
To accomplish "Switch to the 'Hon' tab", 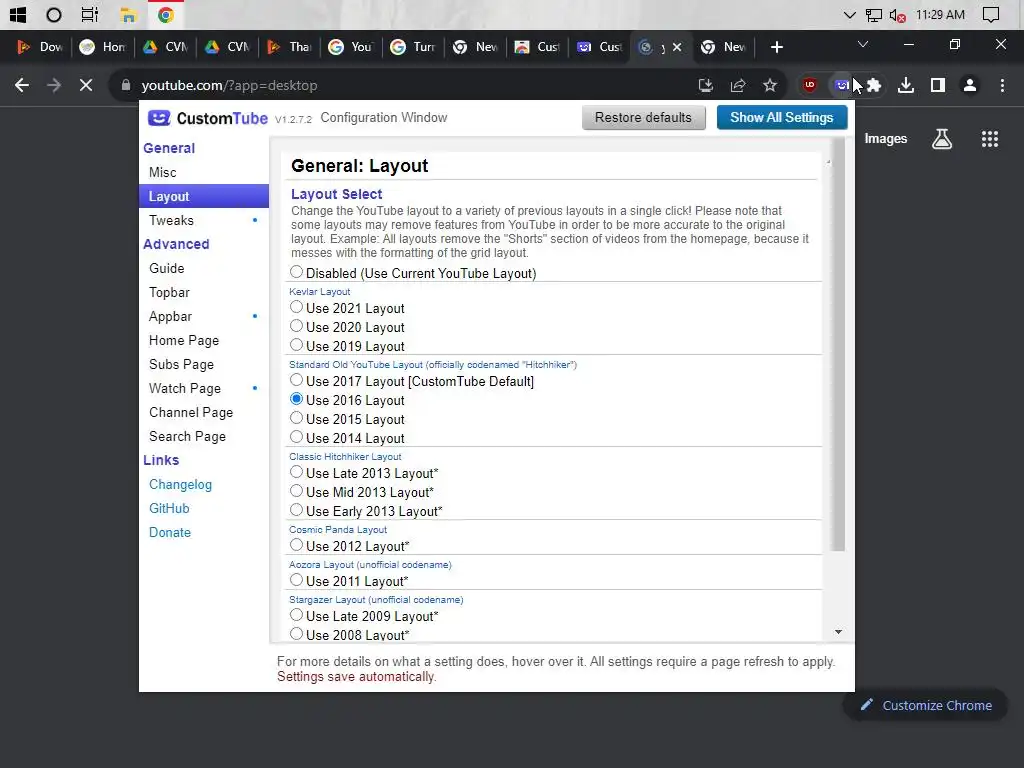I will 103,47.
